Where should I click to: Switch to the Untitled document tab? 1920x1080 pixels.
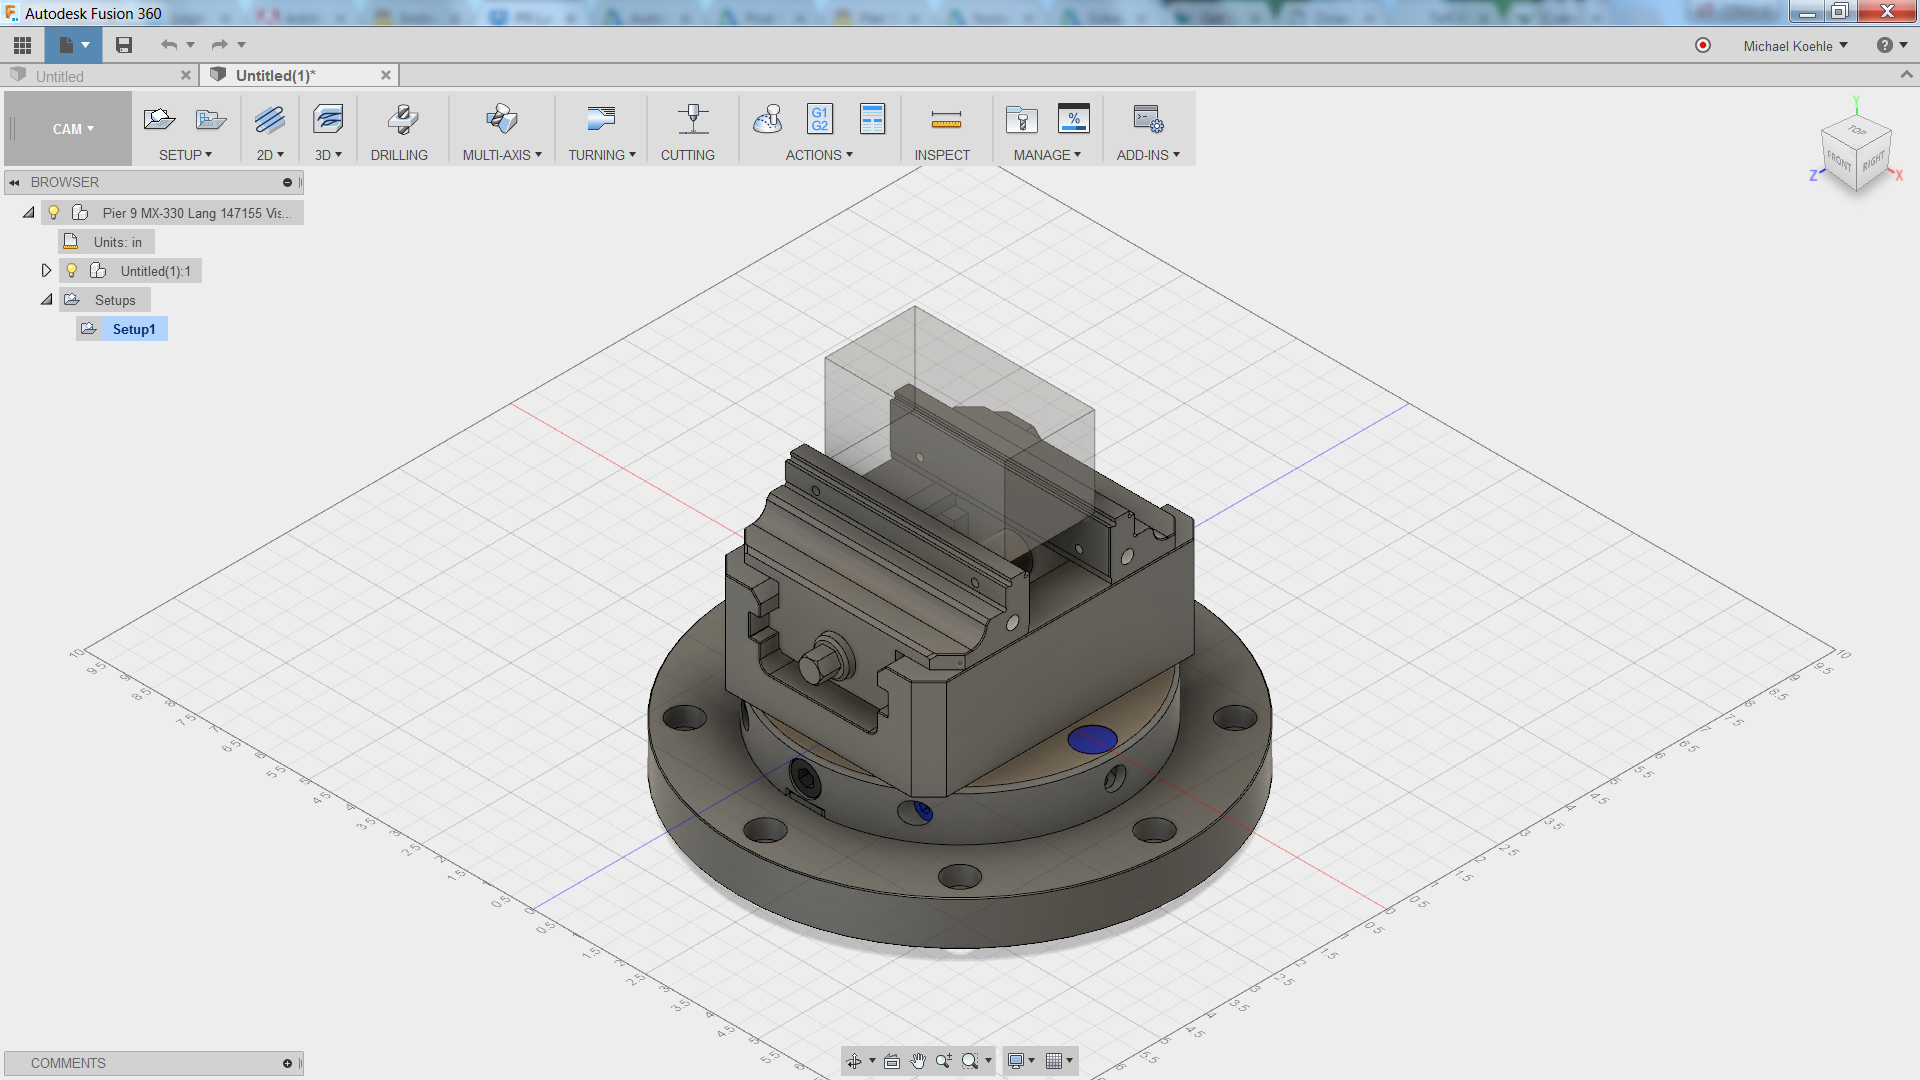[x=60, y=76]
